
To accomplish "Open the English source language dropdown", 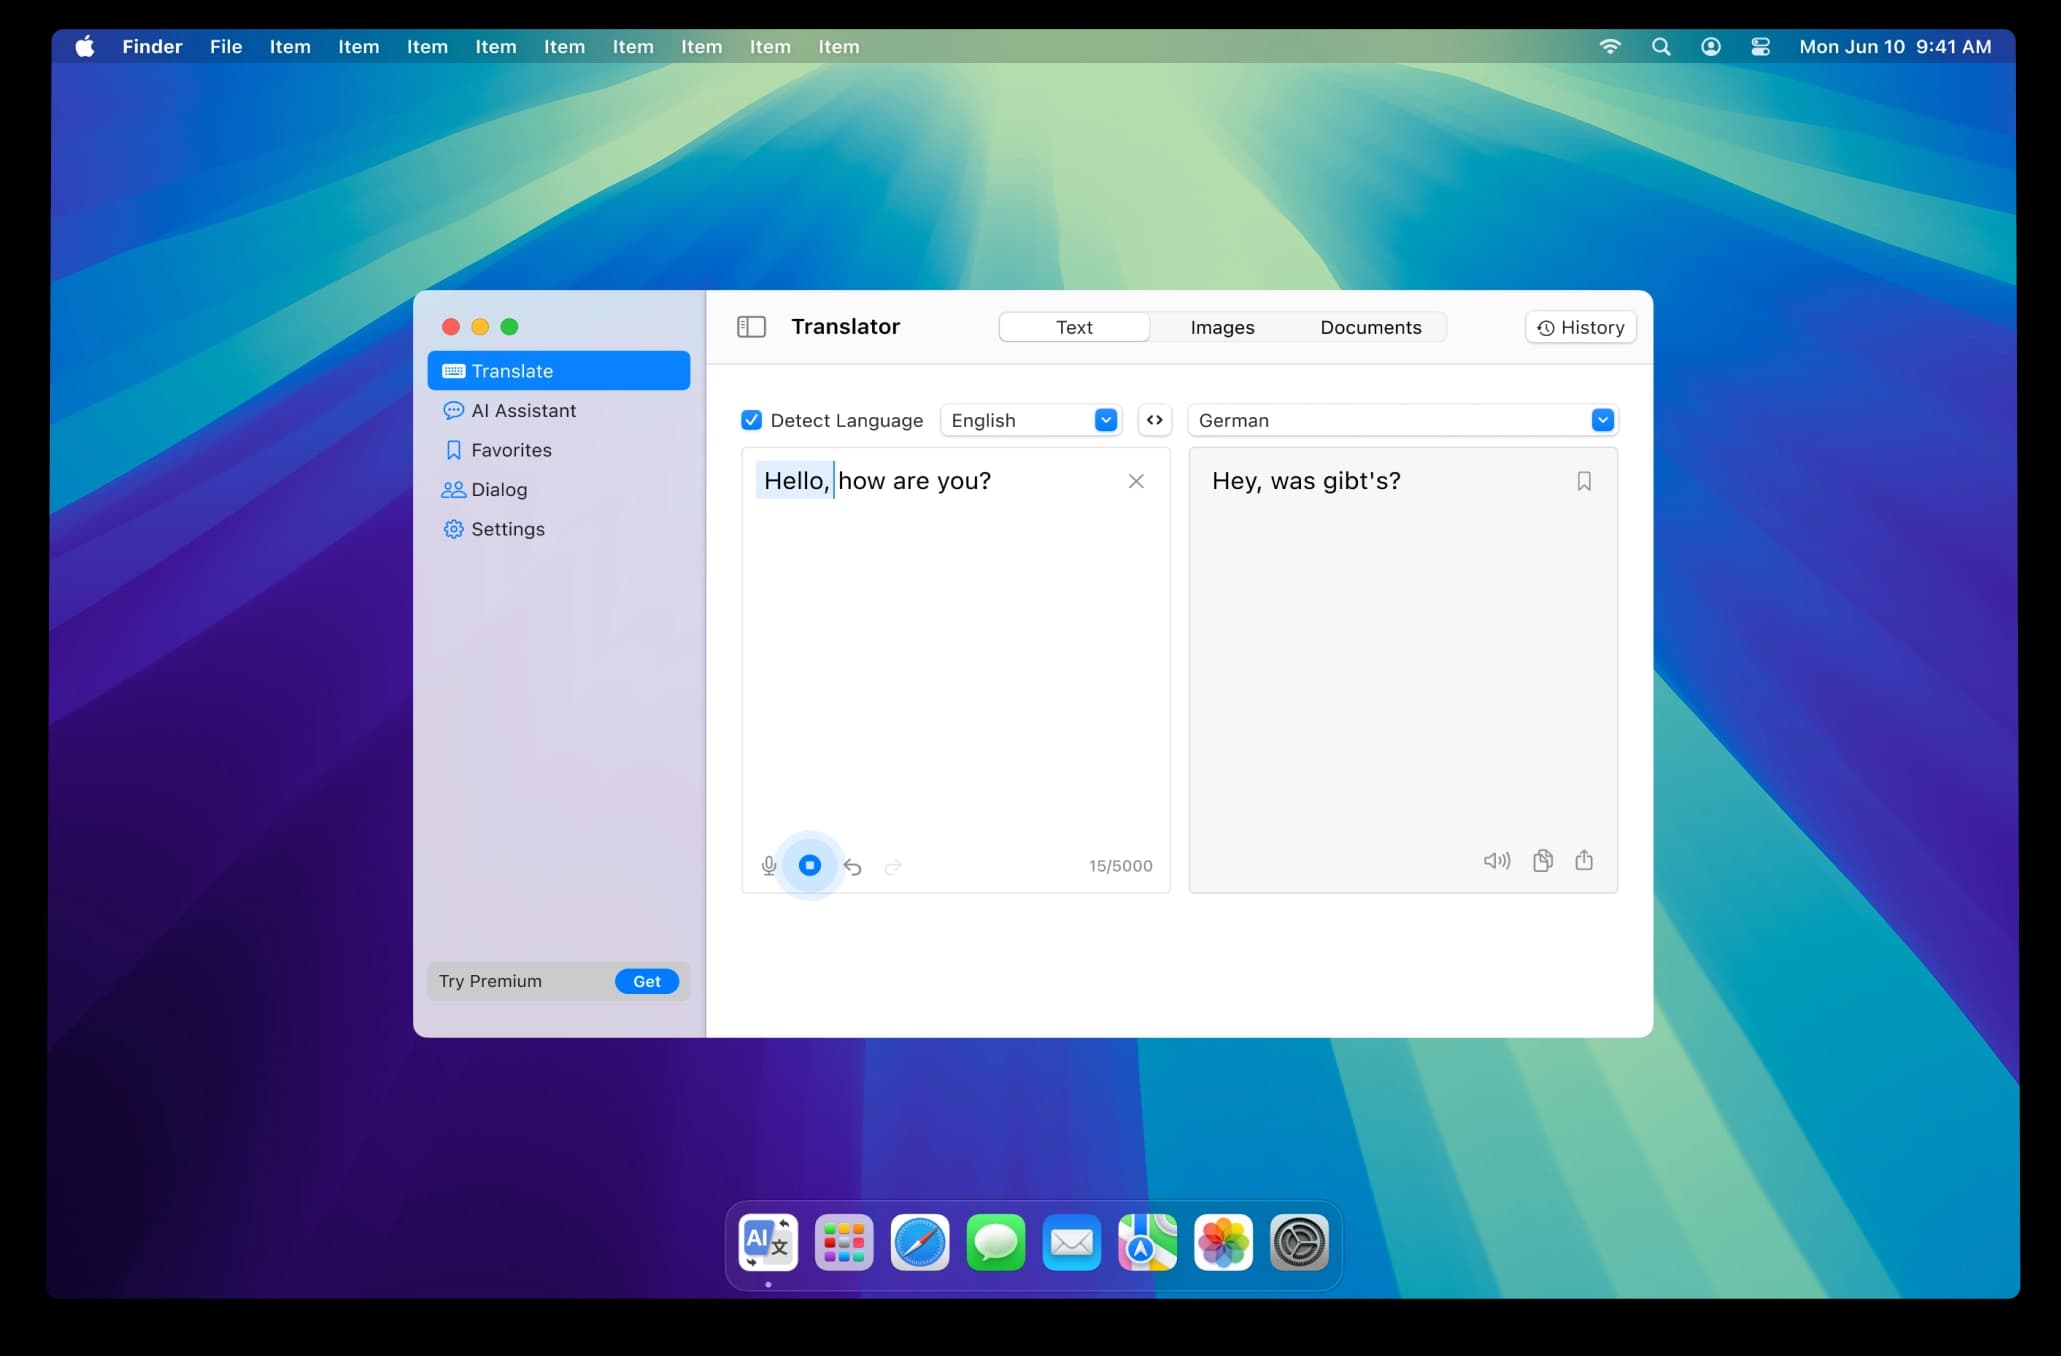I will pyautogui.click(x=1030, y=420).
